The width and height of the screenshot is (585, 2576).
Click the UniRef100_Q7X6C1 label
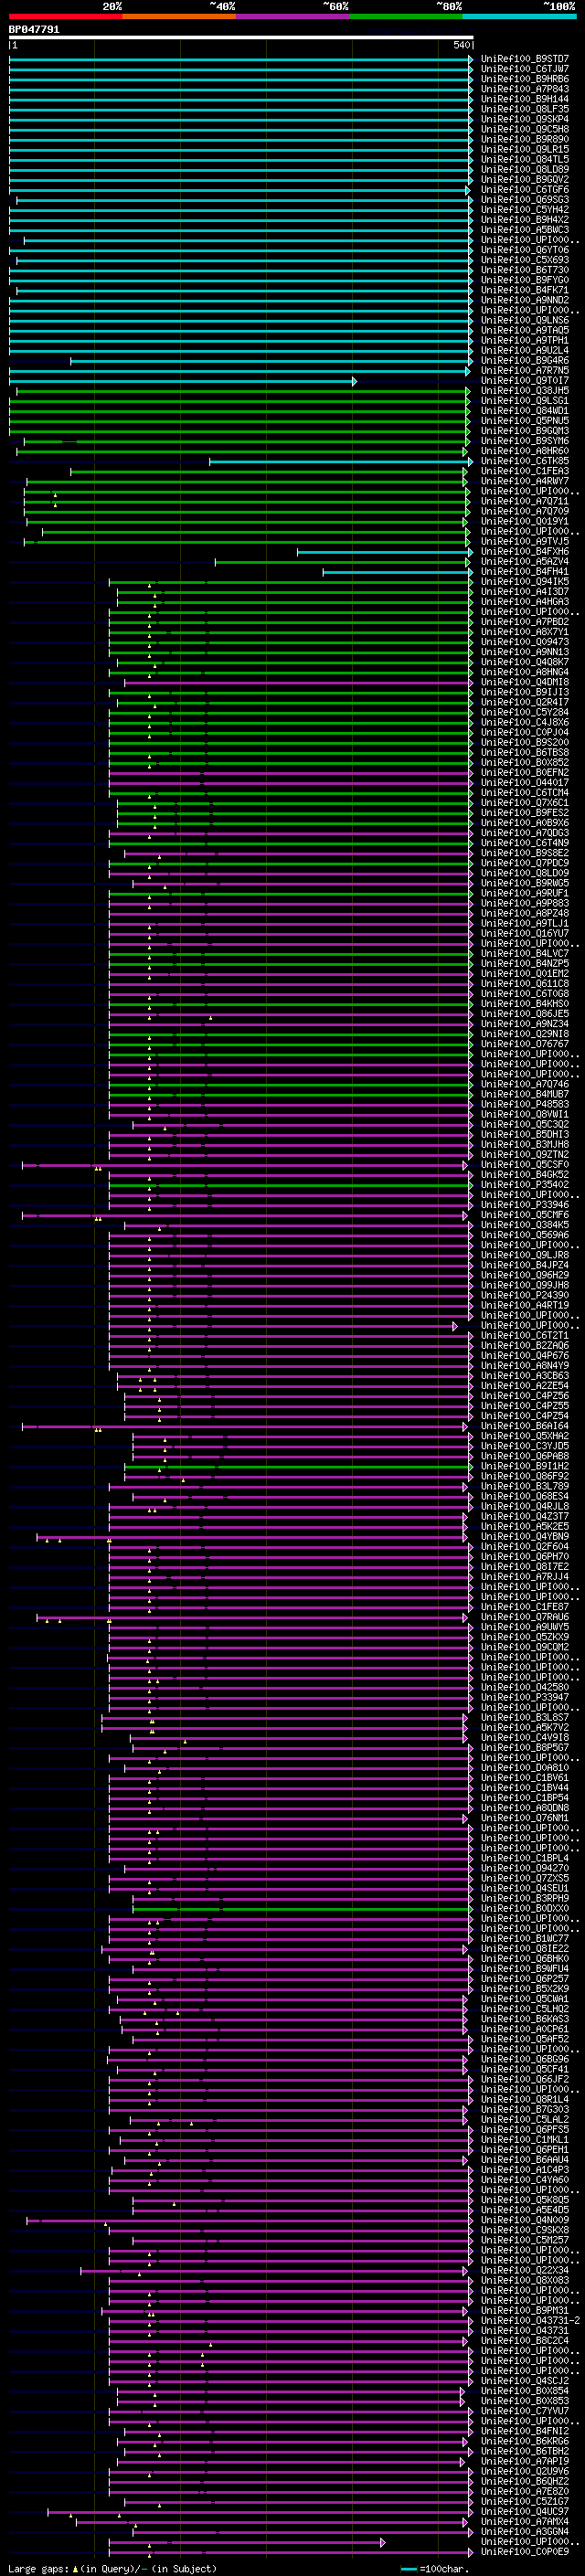point(524,803)
